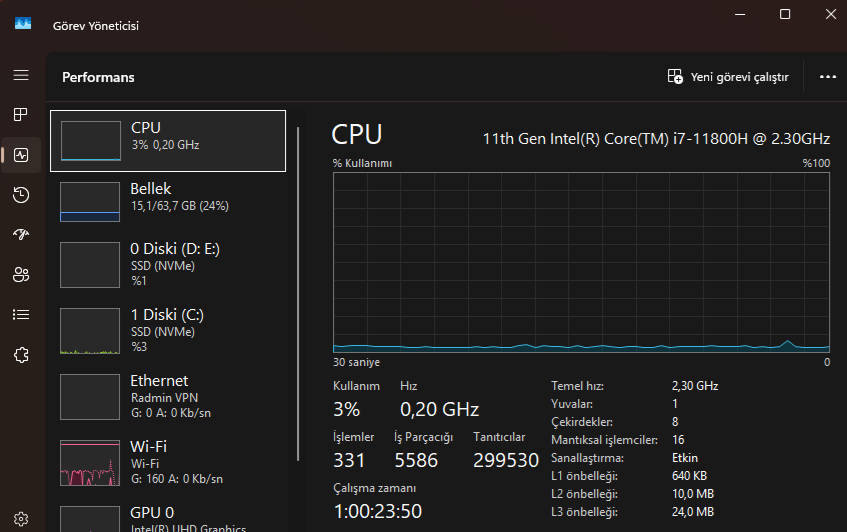Click the Wi-Fi mini graph thumbnail

coord(90,463)
